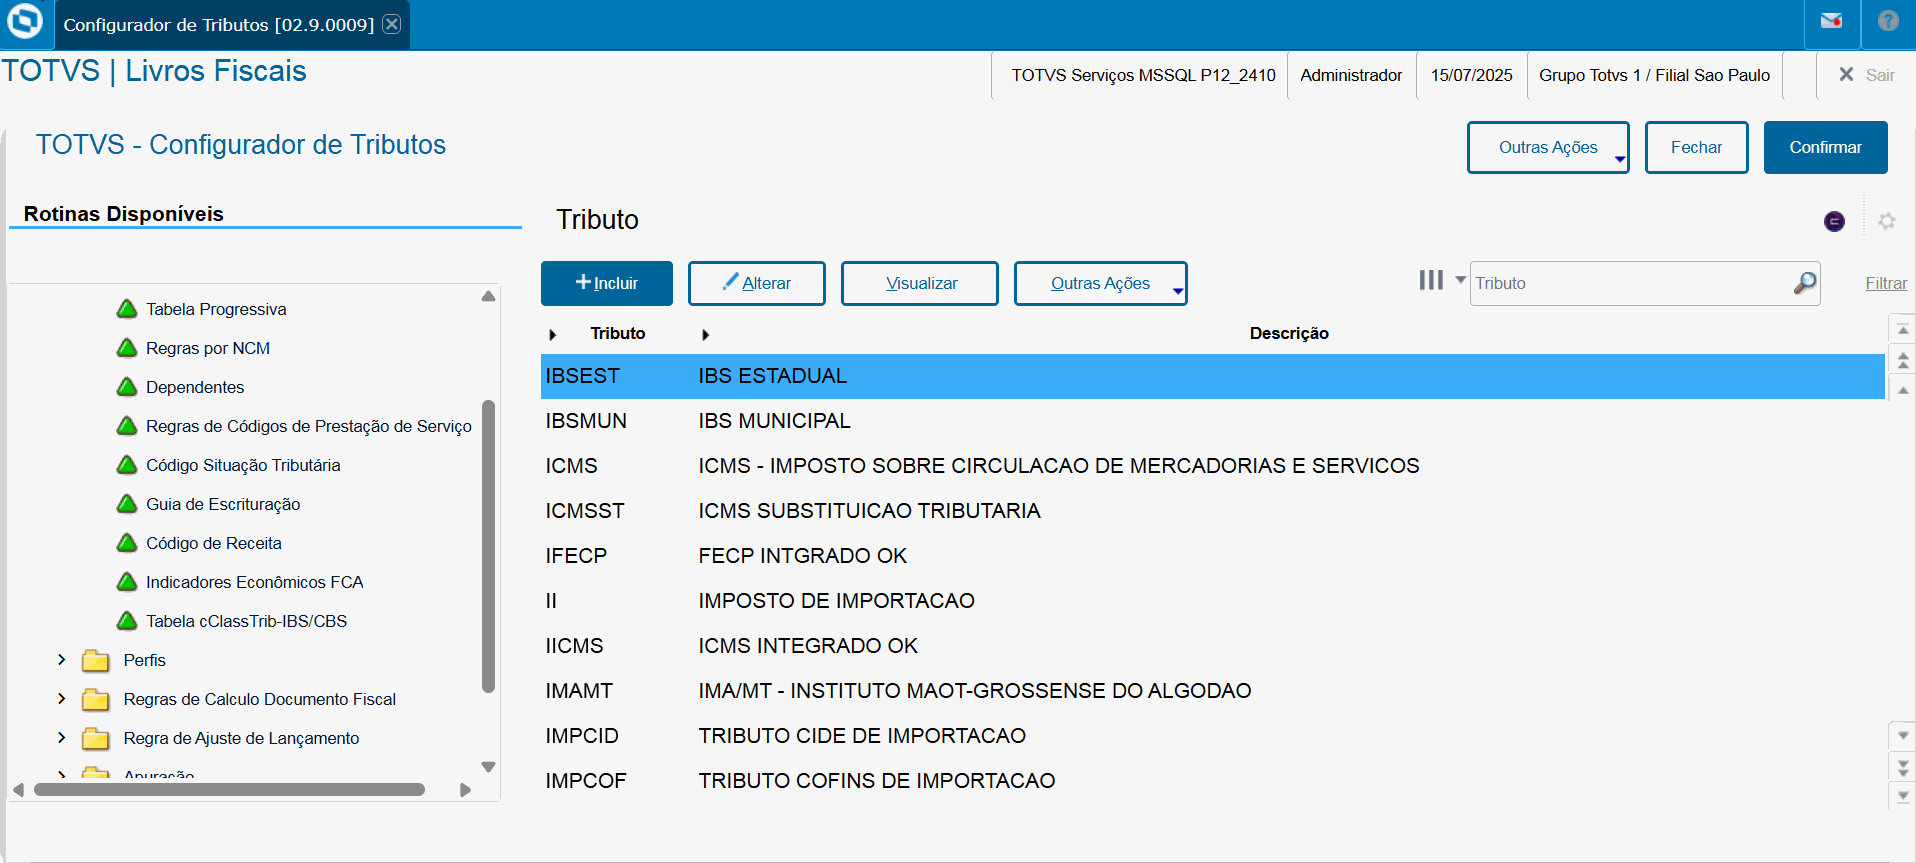Click the Alterar button
This screenshot has width=1916, height=863.
click(757, 283)
